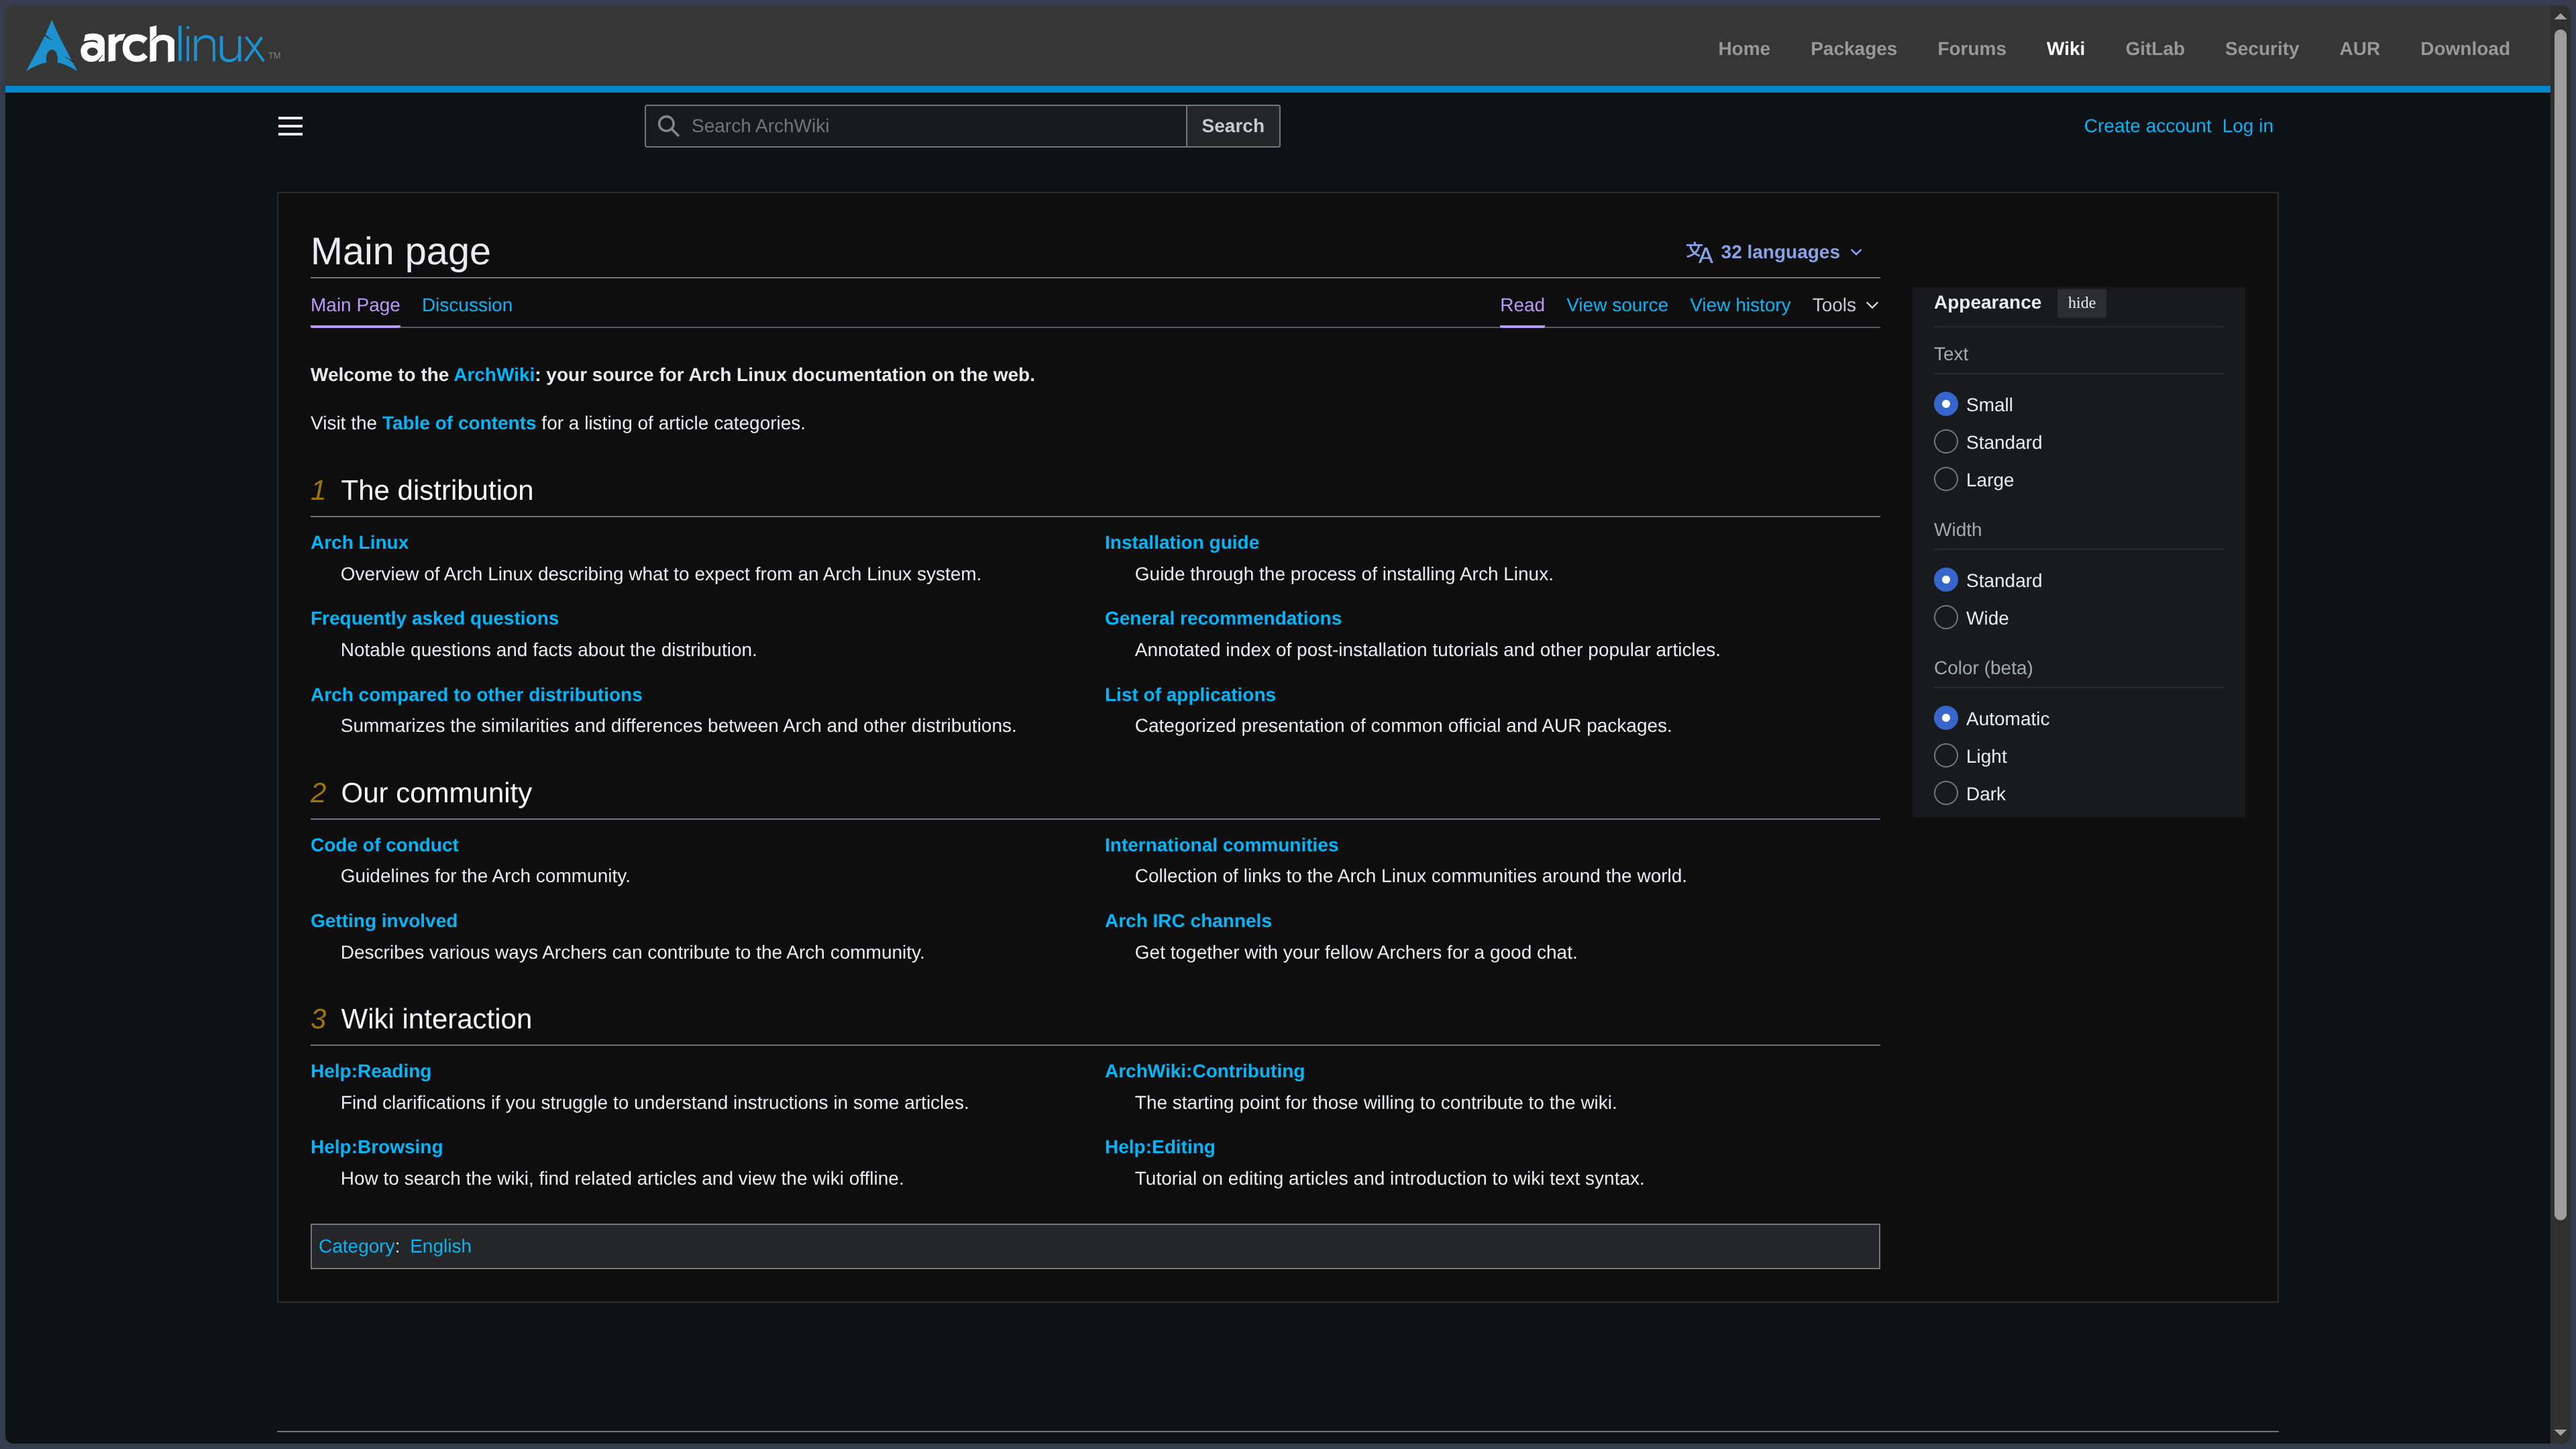Open Wiki in top navigation
2576x1449 pixels.
(2065, 49)
